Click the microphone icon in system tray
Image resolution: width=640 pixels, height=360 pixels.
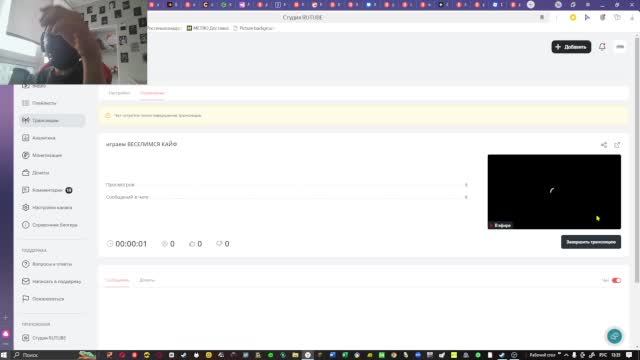[x=574, y=355]
